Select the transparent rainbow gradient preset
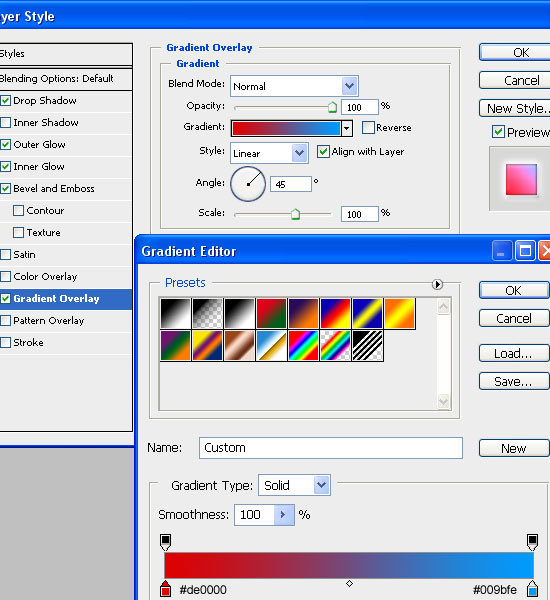Viewport: 550px width, 600px height. [x=336, y=346]
